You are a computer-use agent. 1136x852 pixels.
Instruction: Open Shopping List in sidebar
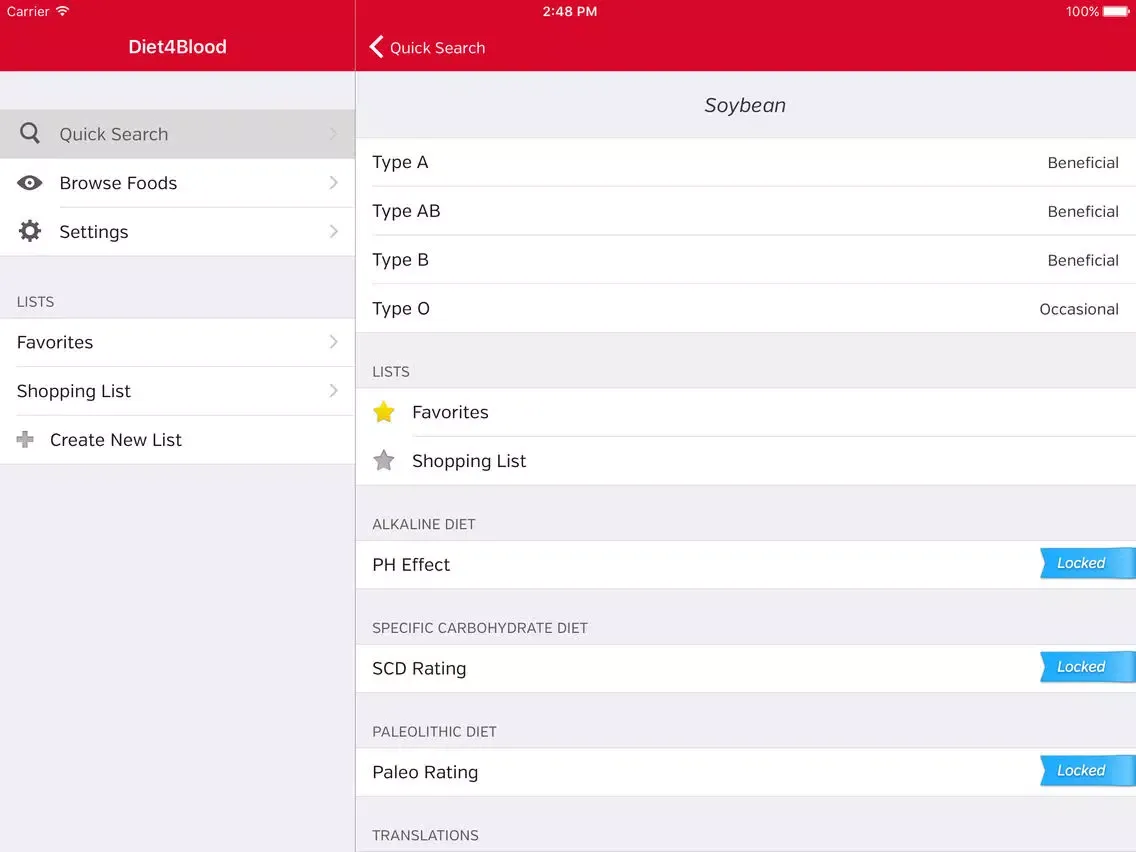178,390
